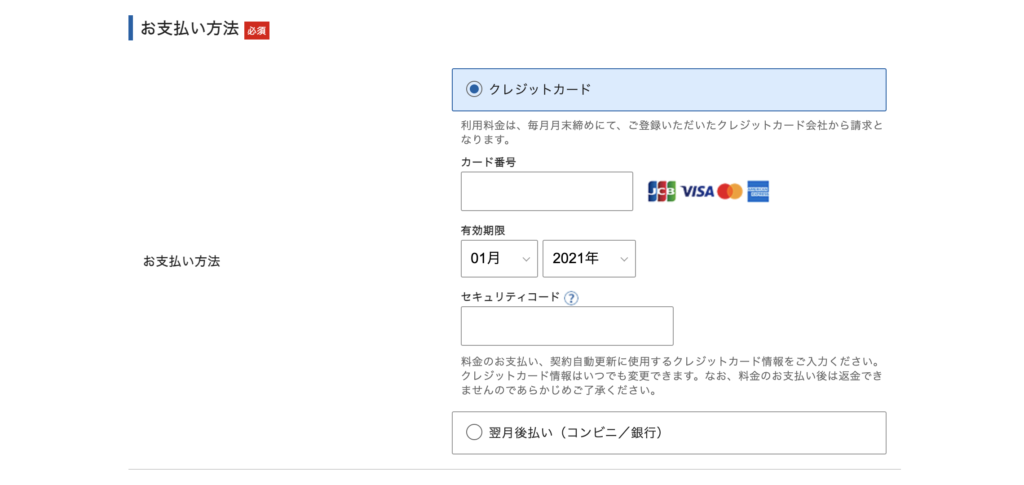The width and height of the screenshot is (1024, 485).
Task: Click the American Express logo
Action: pos(758,191)
